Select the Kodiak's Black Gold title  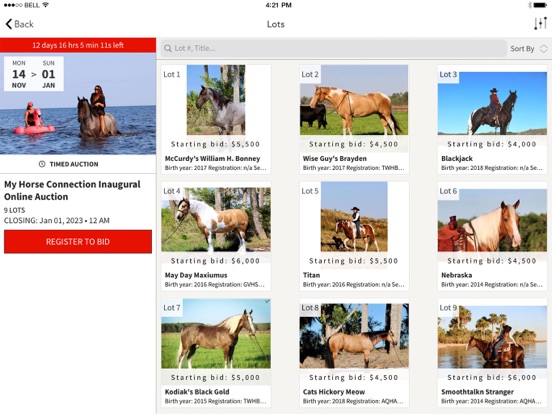coord(197,391)
